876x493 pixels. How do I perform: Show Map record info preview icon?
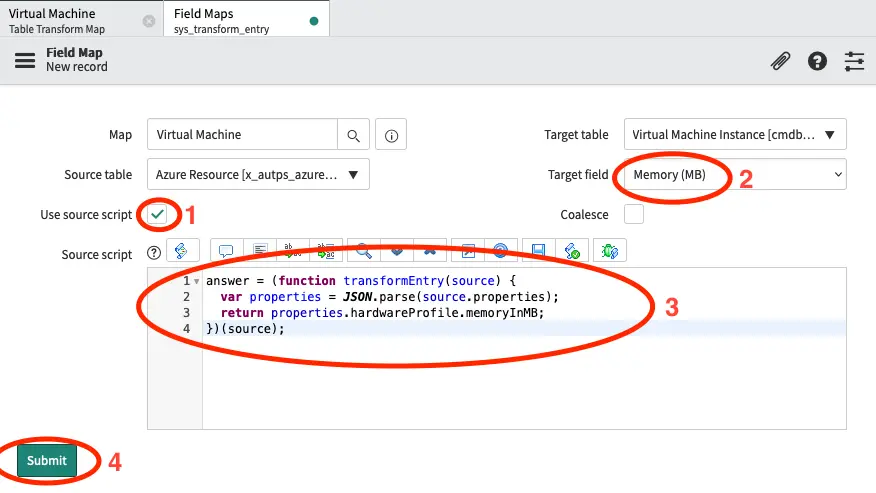click(x=391, y=135)
